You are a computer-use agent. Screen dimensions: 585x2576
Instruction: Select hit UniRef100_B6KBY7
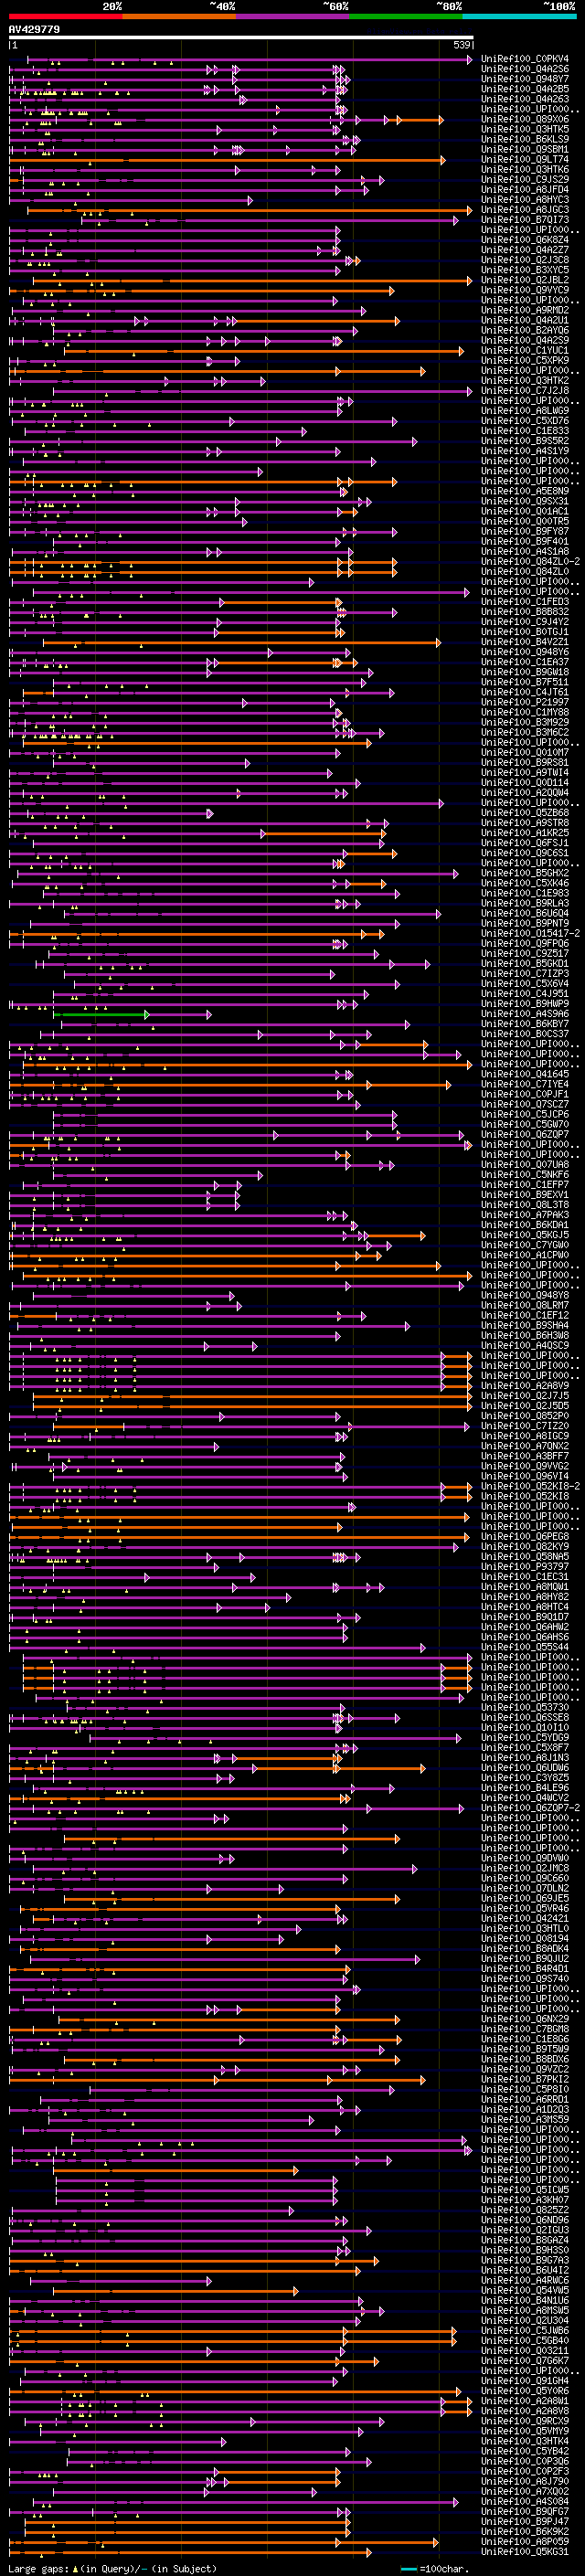525,1024
